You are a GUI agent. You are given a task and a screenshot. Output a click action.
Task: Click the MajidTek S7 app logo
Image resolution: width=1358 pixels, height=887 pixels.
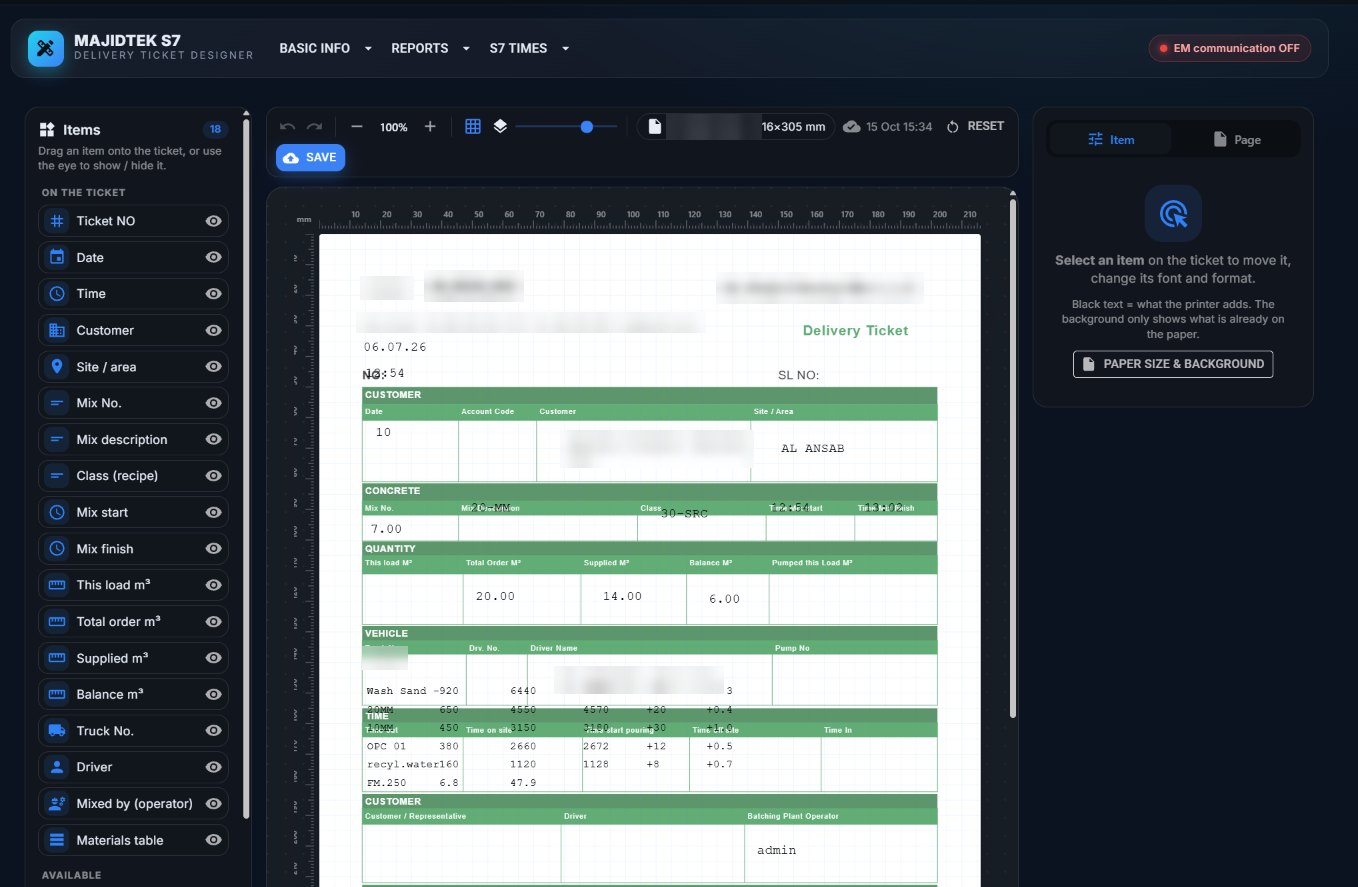(46, 48)
